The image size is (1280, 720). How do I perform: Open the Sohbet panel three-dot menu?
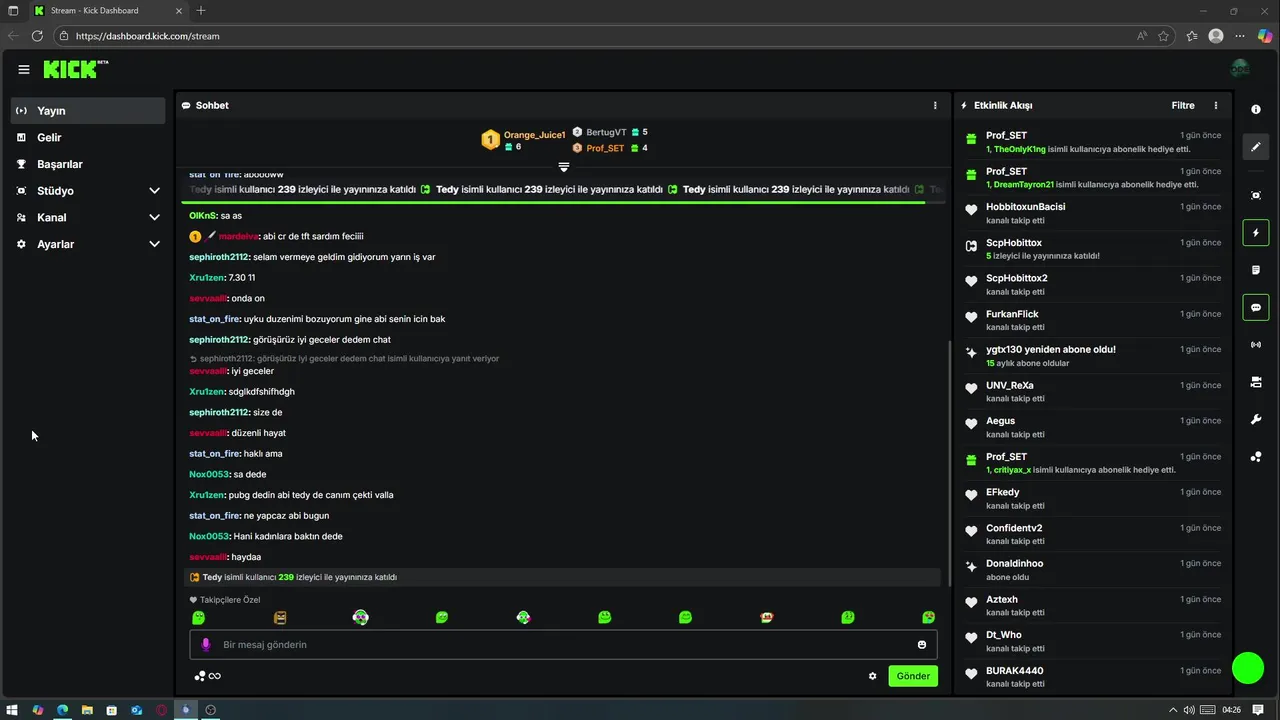point(935,105)
